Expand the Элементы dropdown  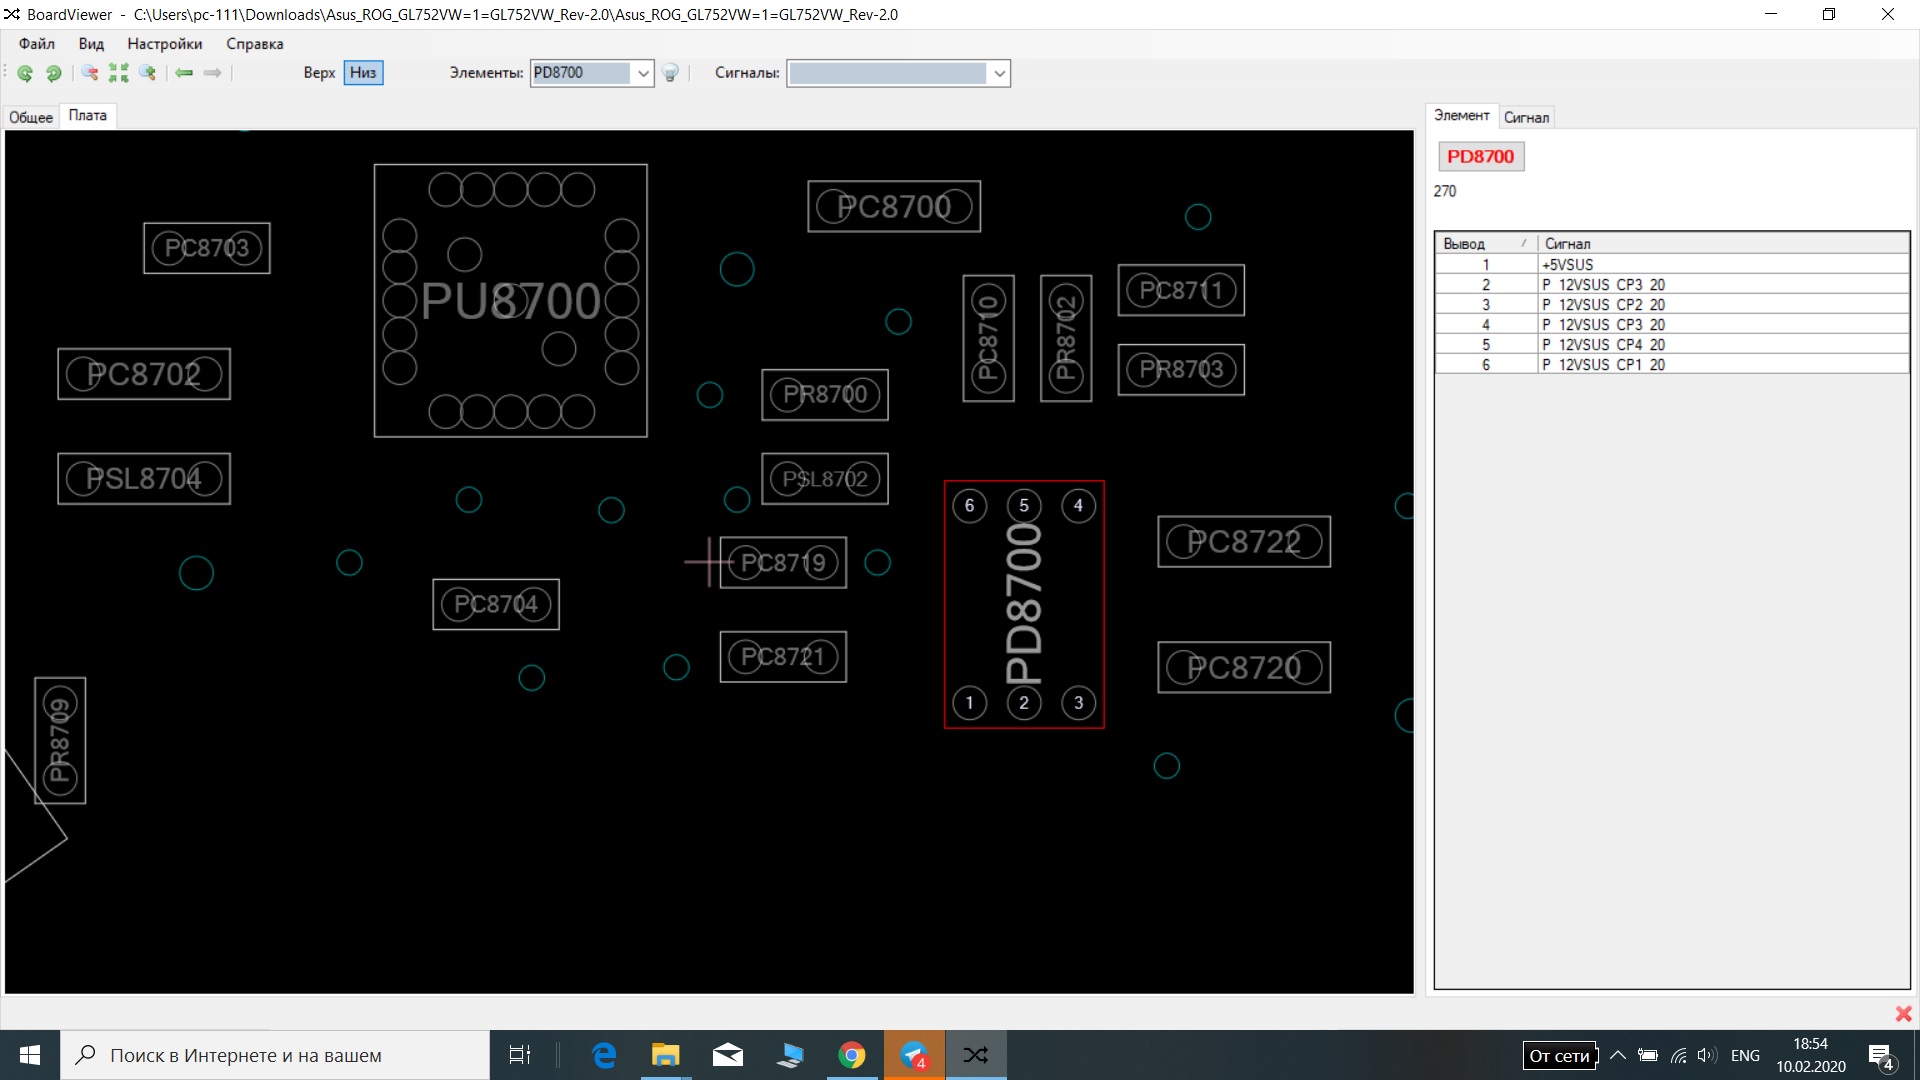pos(643,73)
